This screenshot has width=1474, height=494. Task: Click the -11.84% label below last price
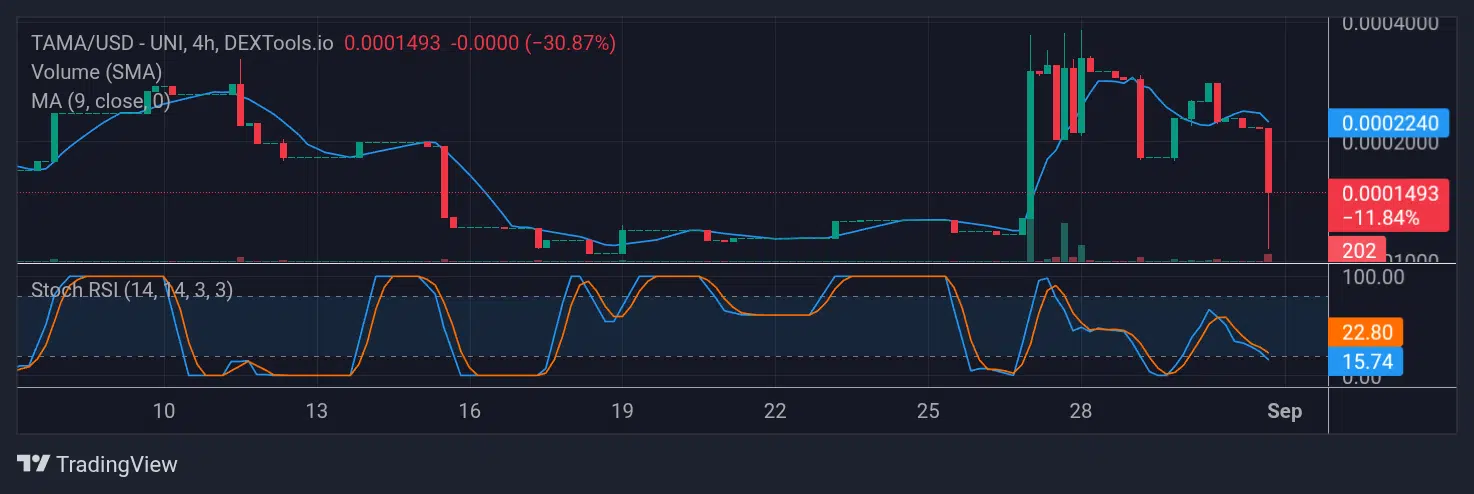click(1381, 218)
